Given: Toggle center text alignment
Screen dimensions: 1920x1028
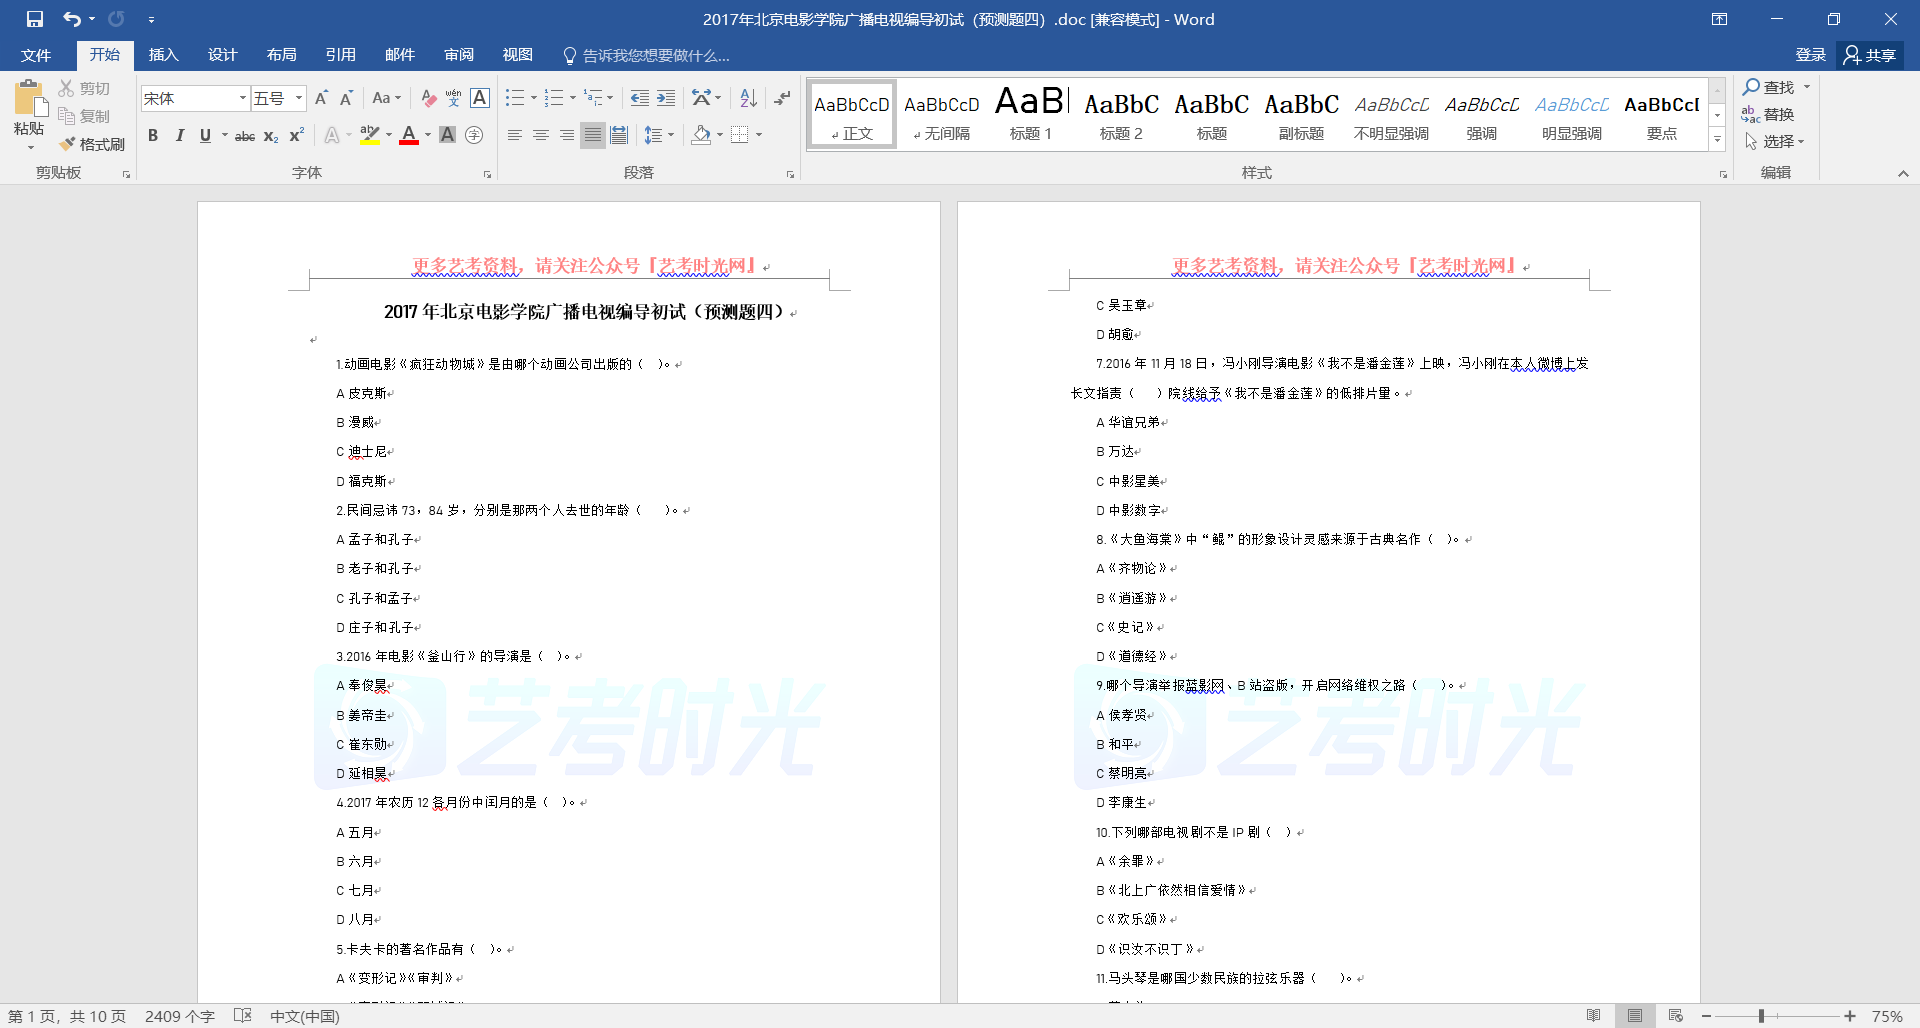Looking at the screenshot, I should (x=541, y=135).
